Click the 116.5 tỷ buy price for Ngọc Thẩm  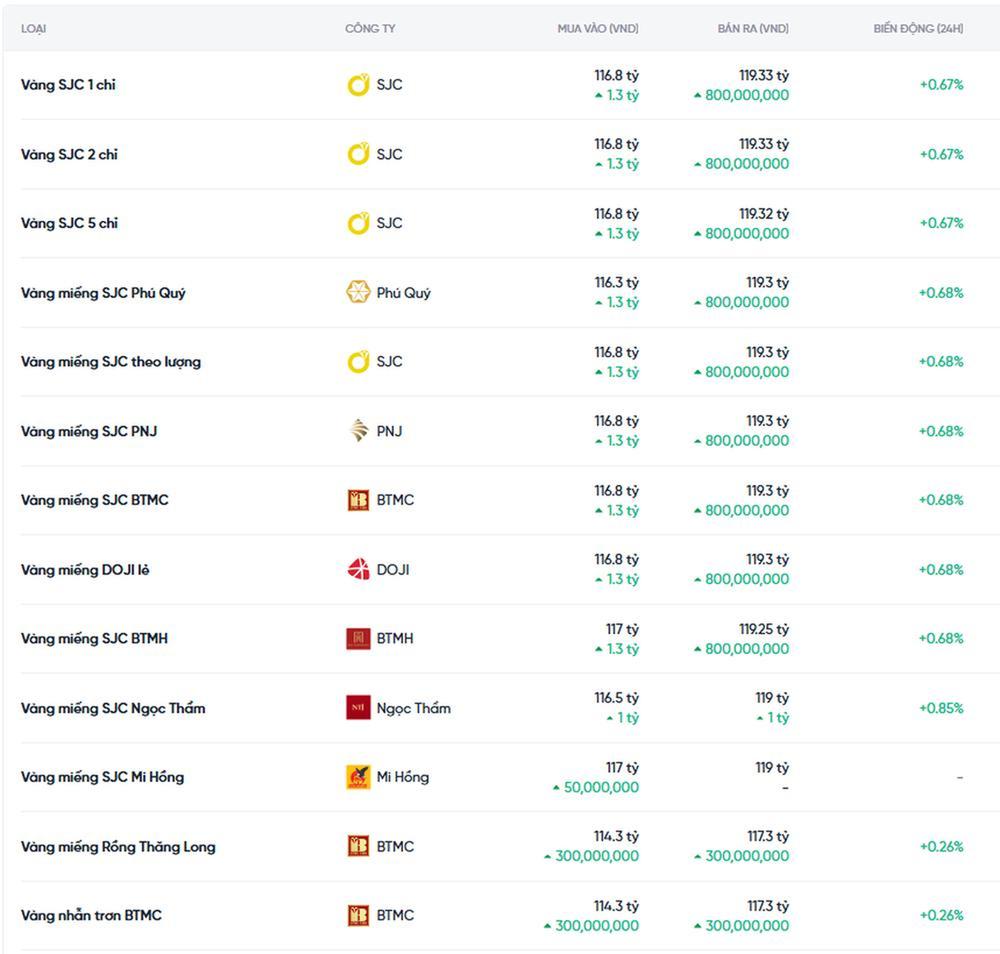coord(616,698)
